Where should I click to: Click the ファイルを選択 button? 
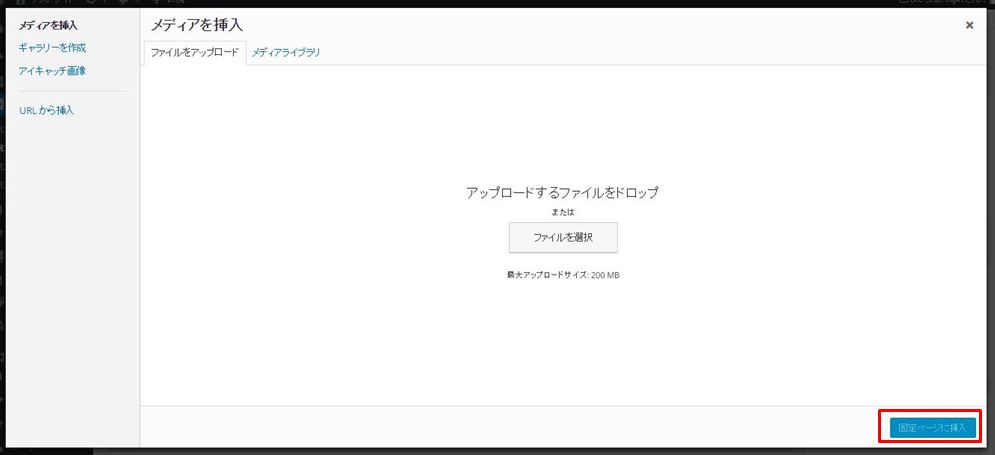(563, 237)
